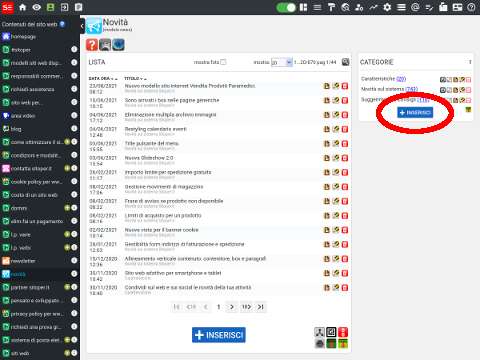The height and width of the screenshot is (360, 480).
Task: Click the layout columns icon
Action: pos(303,7)
